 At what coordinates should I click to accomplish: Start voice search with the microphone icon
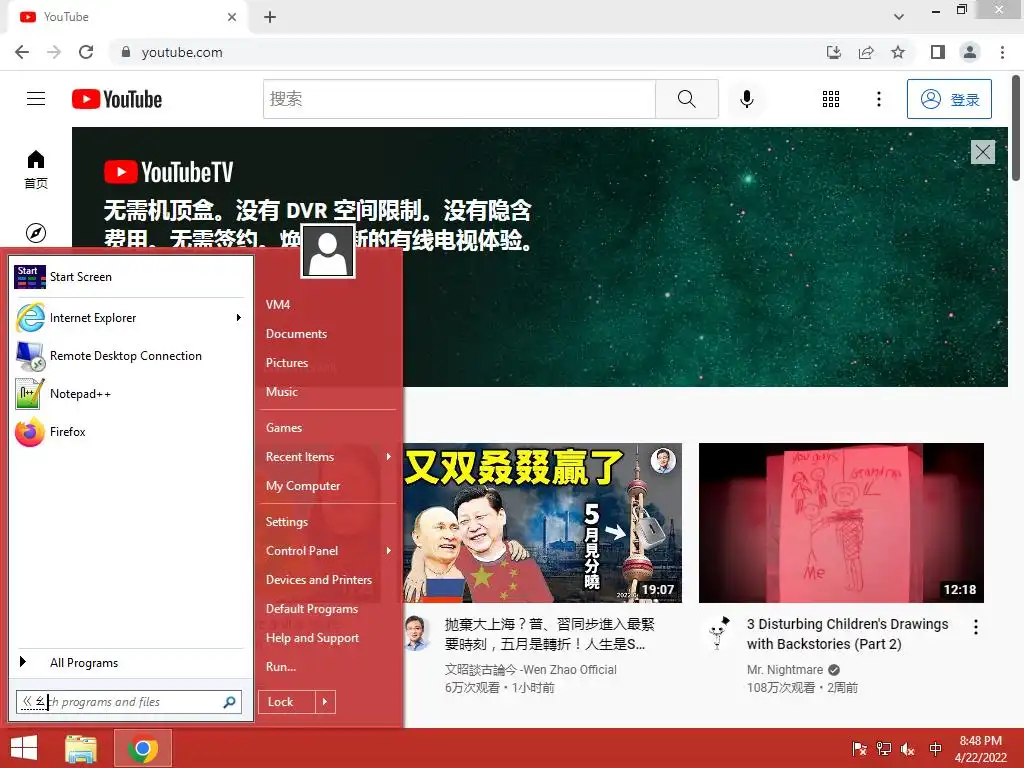(x=746, y=99)
